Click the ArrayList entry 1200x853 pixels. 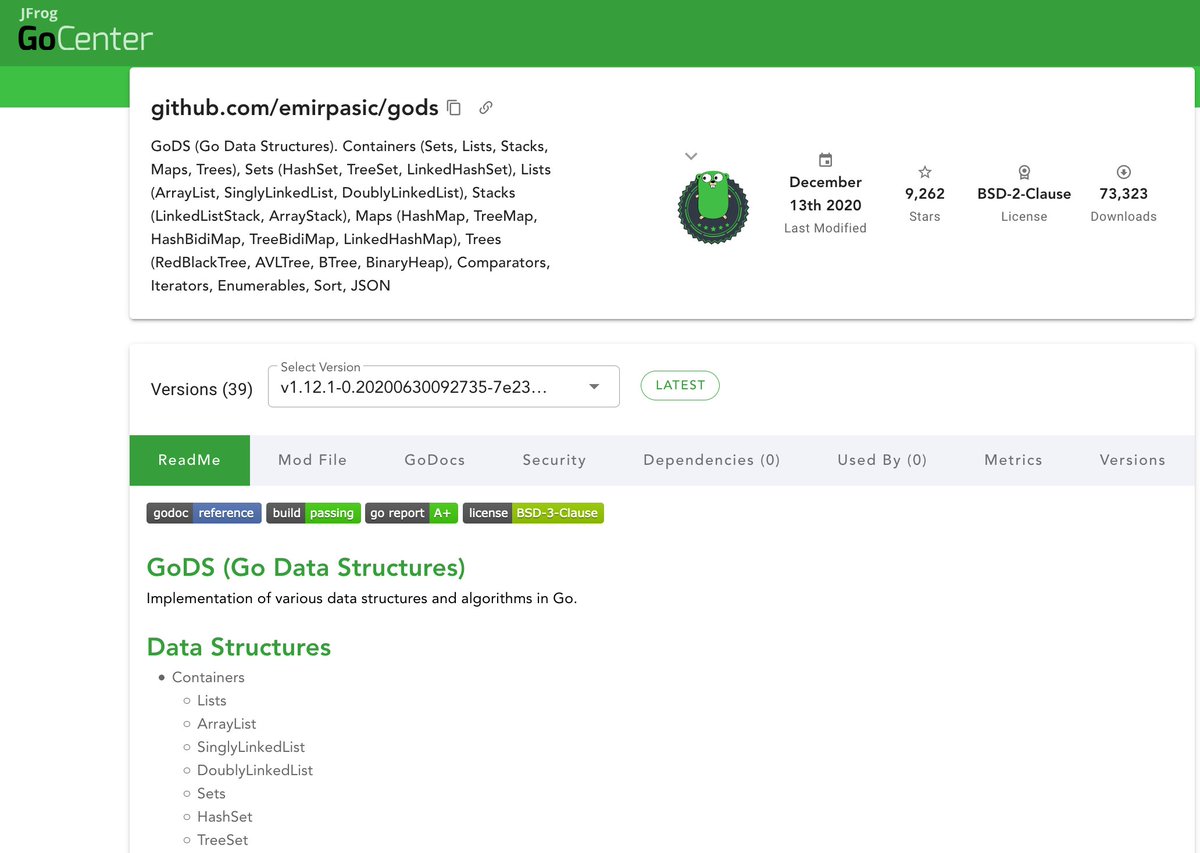[x=227, y=723]
